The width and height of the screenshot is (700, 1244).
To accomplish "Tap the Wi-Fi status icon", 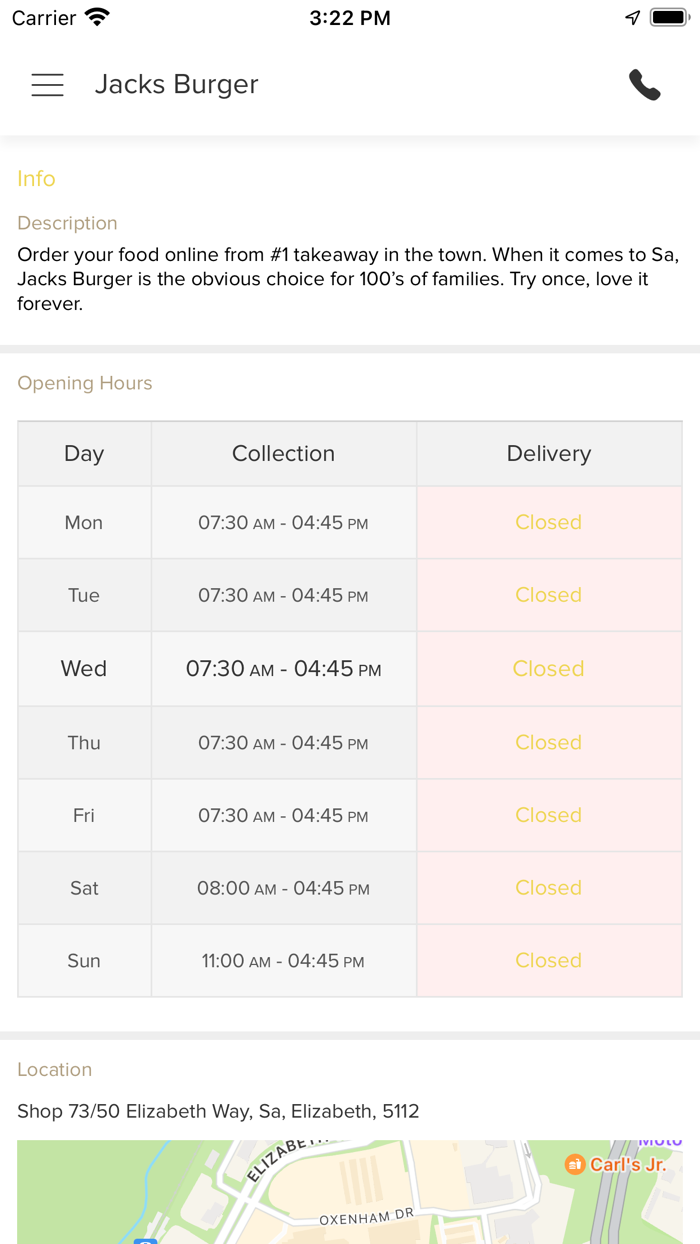I will 97,18.
